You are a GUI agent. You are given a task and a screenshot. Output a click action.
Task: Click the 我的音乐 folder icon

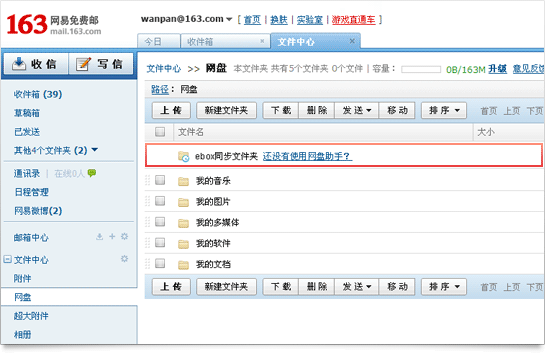[183, 181]
